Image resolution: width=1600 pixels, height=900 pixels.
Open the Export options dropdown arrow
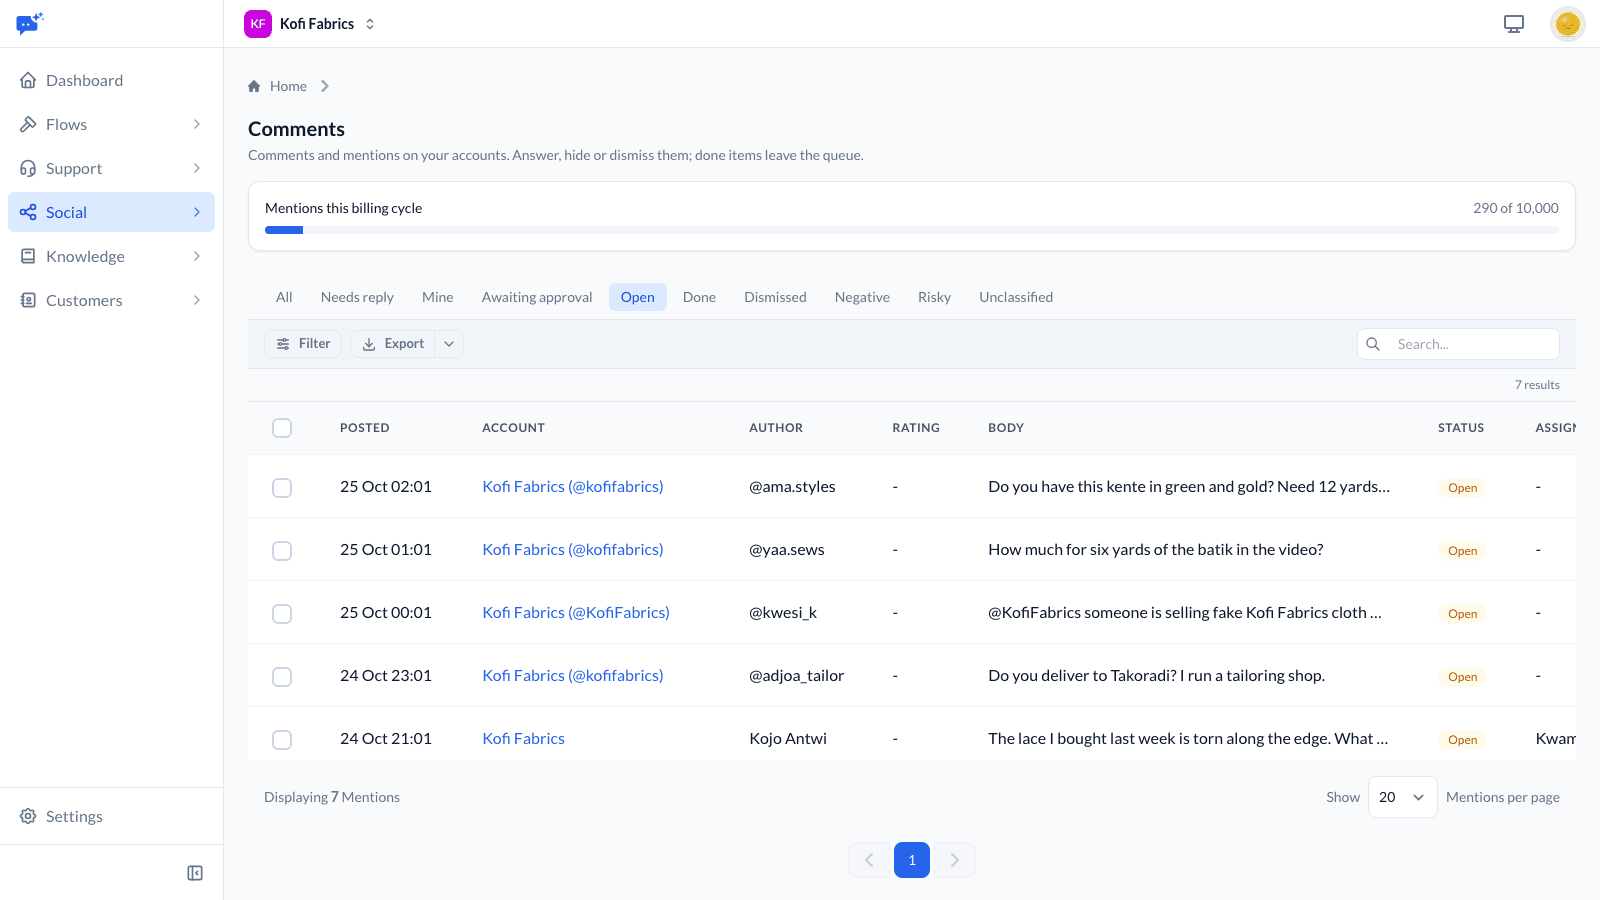pyautogui.click(x=449, y=344)
